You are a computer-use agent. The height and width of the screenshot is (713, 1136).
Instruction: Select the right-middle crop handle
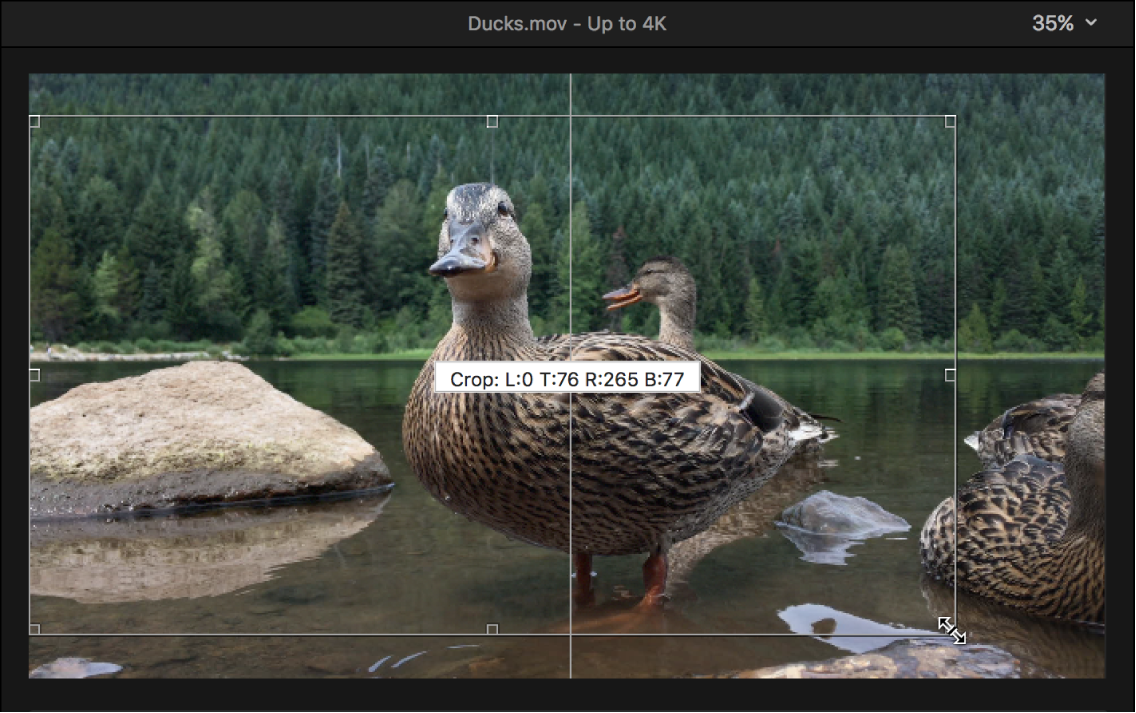(x=950, y=375)
